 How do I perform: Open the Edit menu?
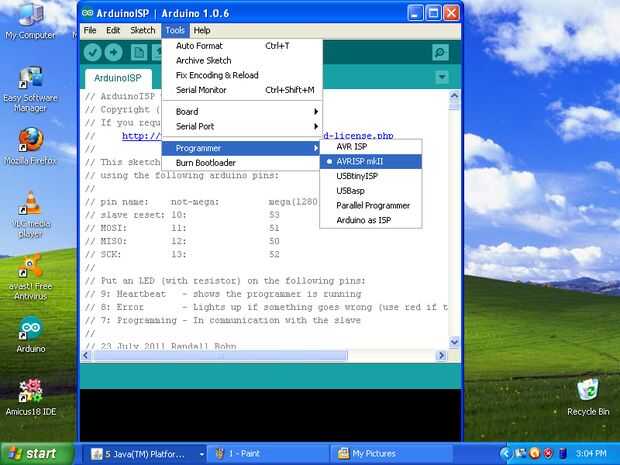coord(113,30)
